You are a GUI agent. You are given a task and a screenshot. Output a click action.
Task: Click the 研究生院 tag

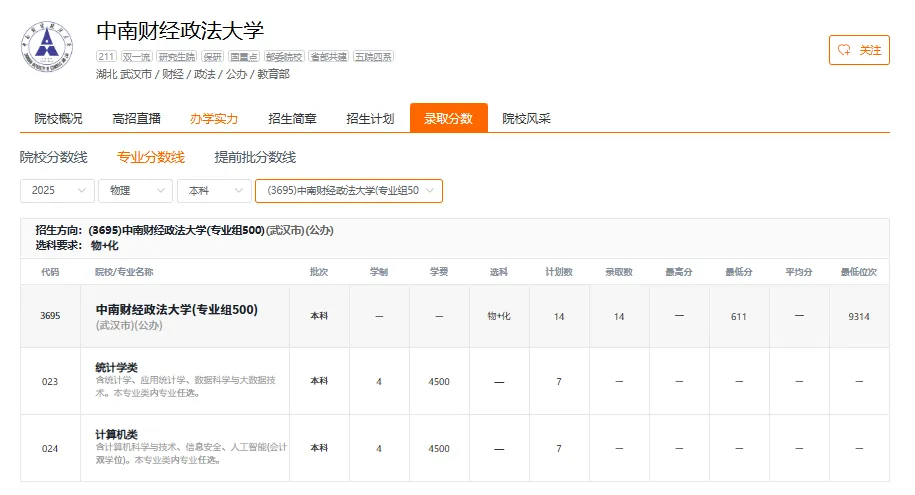click(177, 57)
